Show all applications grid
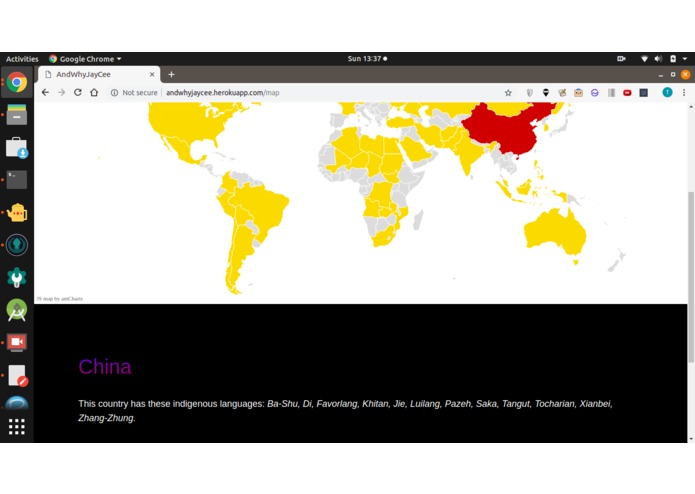Viewport: 695px width, 494px height. pyautogui.click(x=16, y=426)
